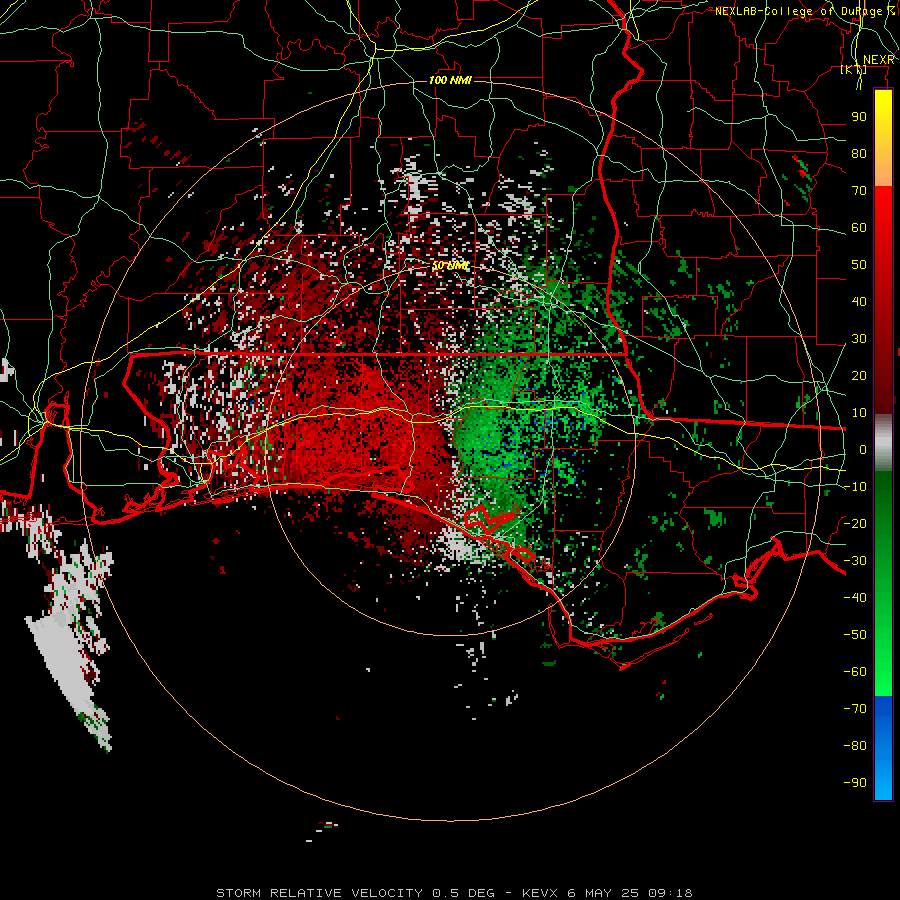Click the -20 value on the velocity scale
Viewport: 900px width, 900px height.
pyautogui.click(x=855, y=523)
